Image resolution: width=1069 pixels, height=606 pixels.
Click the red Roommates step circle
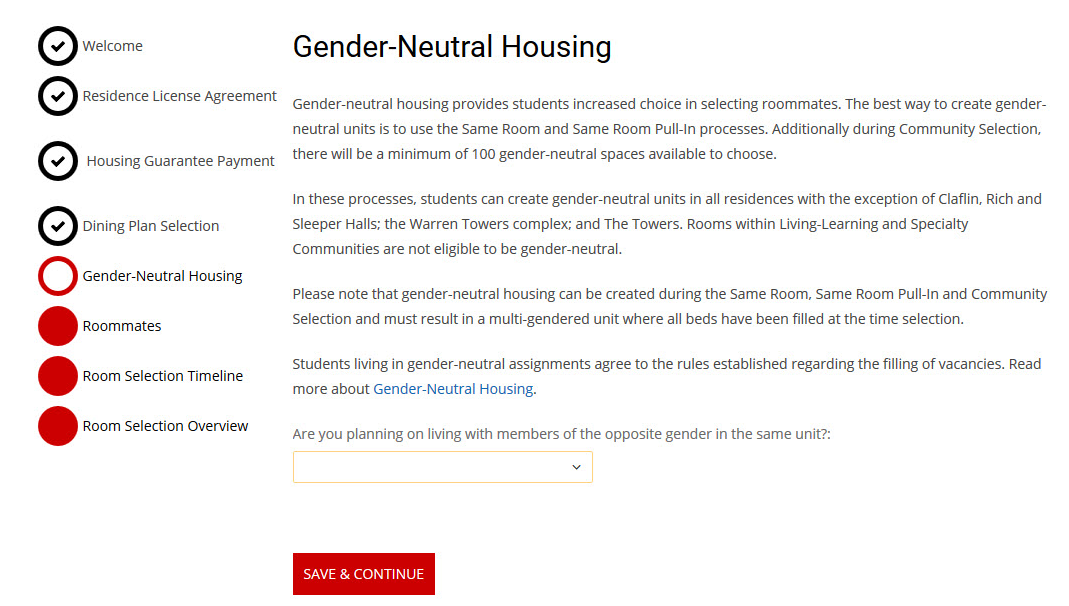(58, 326)
